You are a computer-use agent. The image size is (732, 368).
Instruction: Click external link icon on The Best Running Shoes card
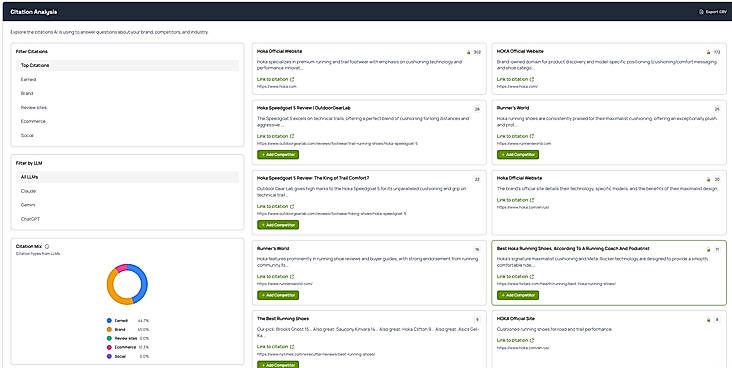292,347
